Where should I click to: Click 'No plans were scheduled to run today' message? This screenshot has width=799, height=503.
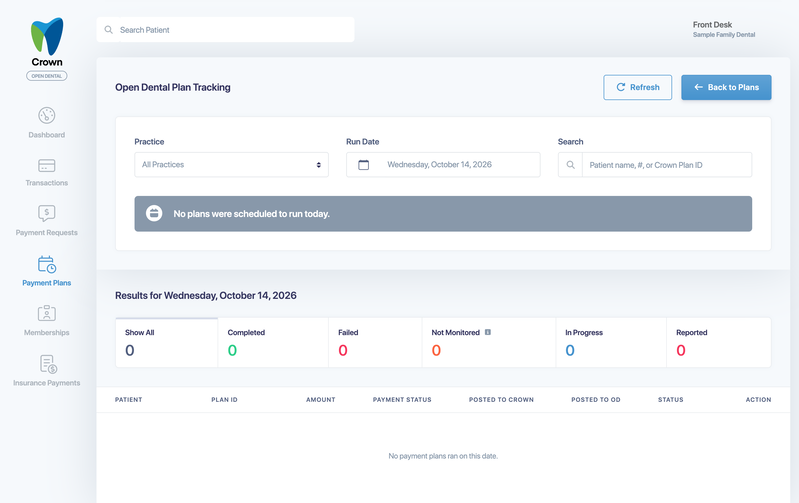[x=252, y=214]
